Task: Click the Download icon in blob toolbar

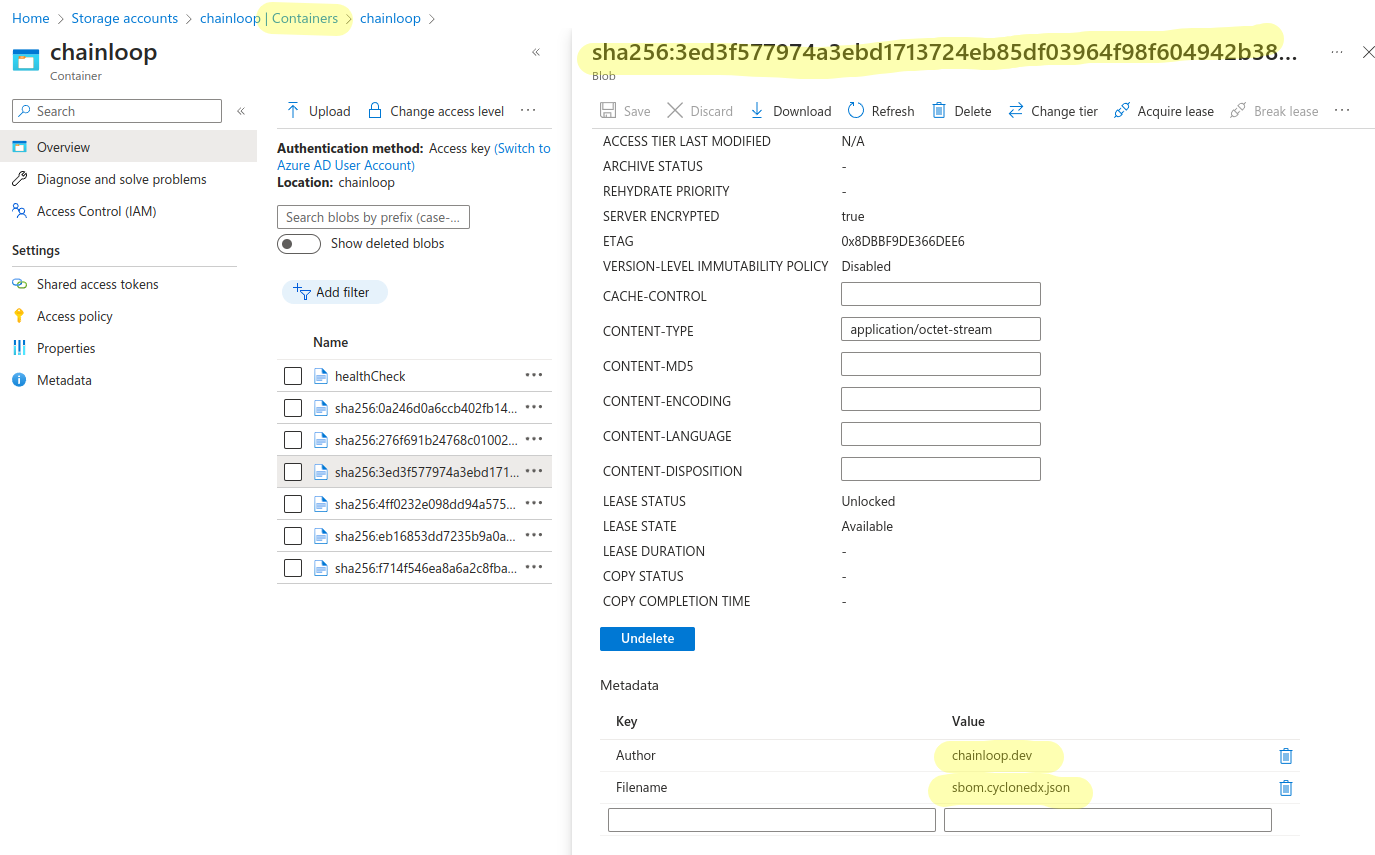Action: click(x=757, y=111)
